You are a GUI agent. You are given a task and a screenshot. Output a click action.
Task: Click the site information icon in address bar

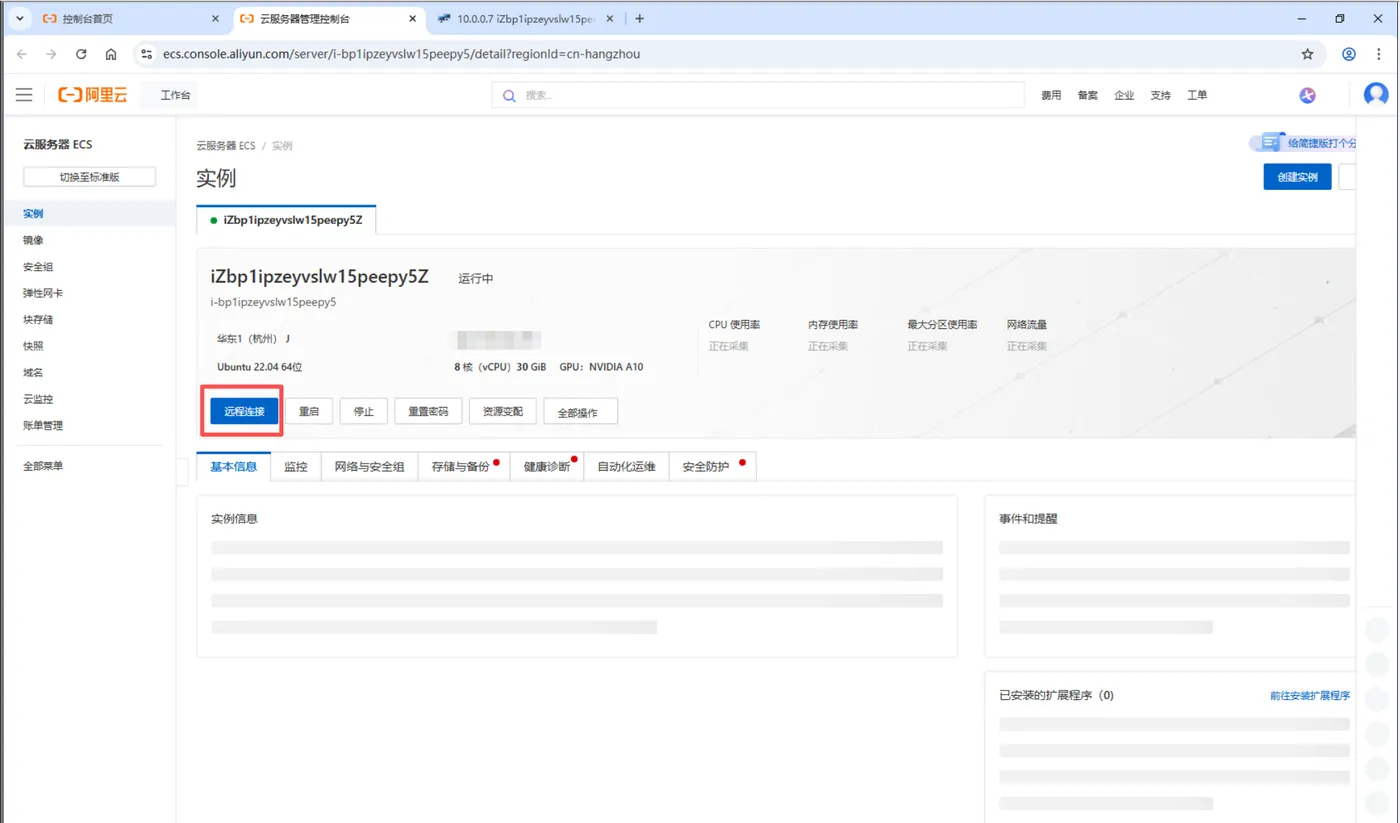[146, 54]
